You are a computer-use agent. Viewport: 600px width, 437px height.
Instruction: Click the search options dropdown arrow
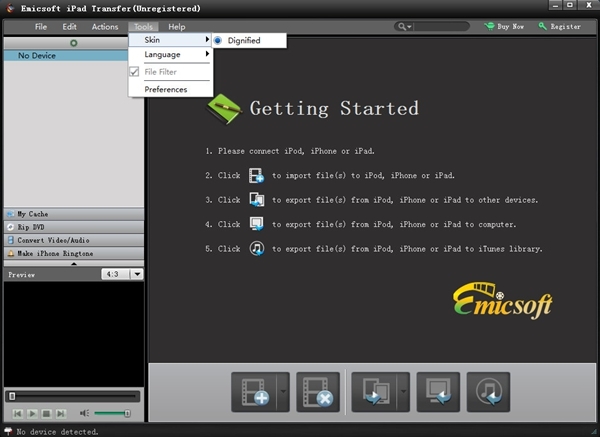(409, 27)
